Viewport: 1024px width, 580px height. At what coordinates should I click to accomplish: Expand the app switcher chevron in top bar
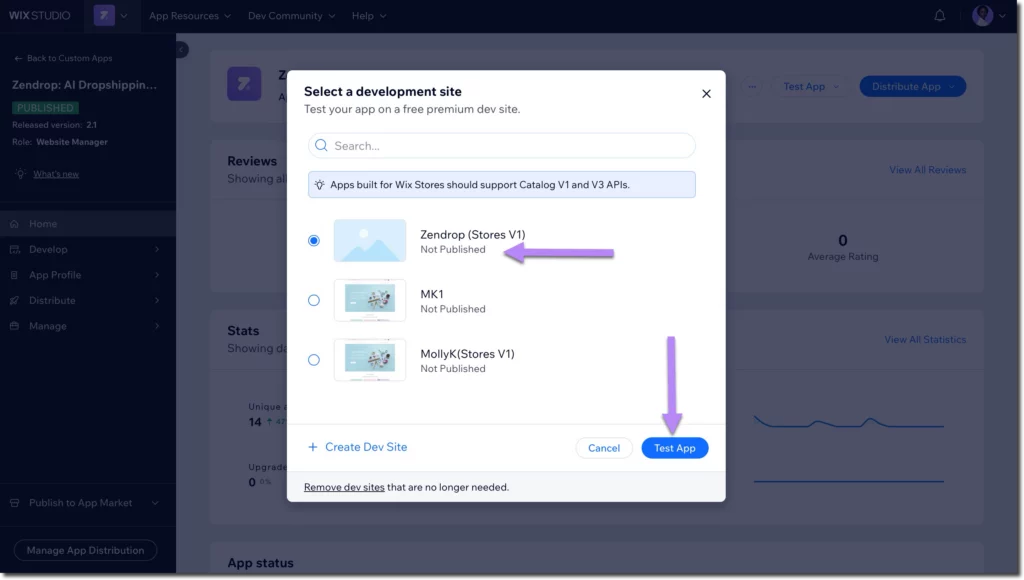tap(124, 16)
